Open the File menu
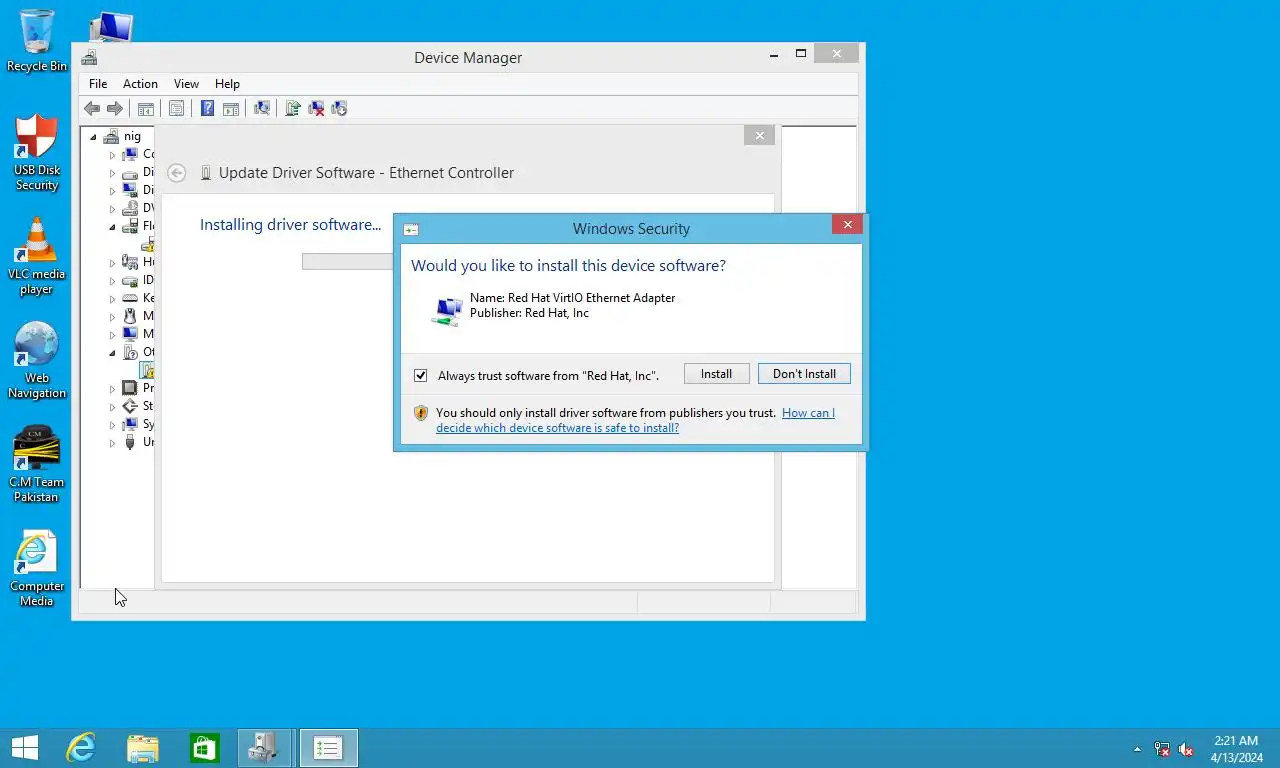The height and width of the screenshot is (768, 1280). tap(98, 84)
